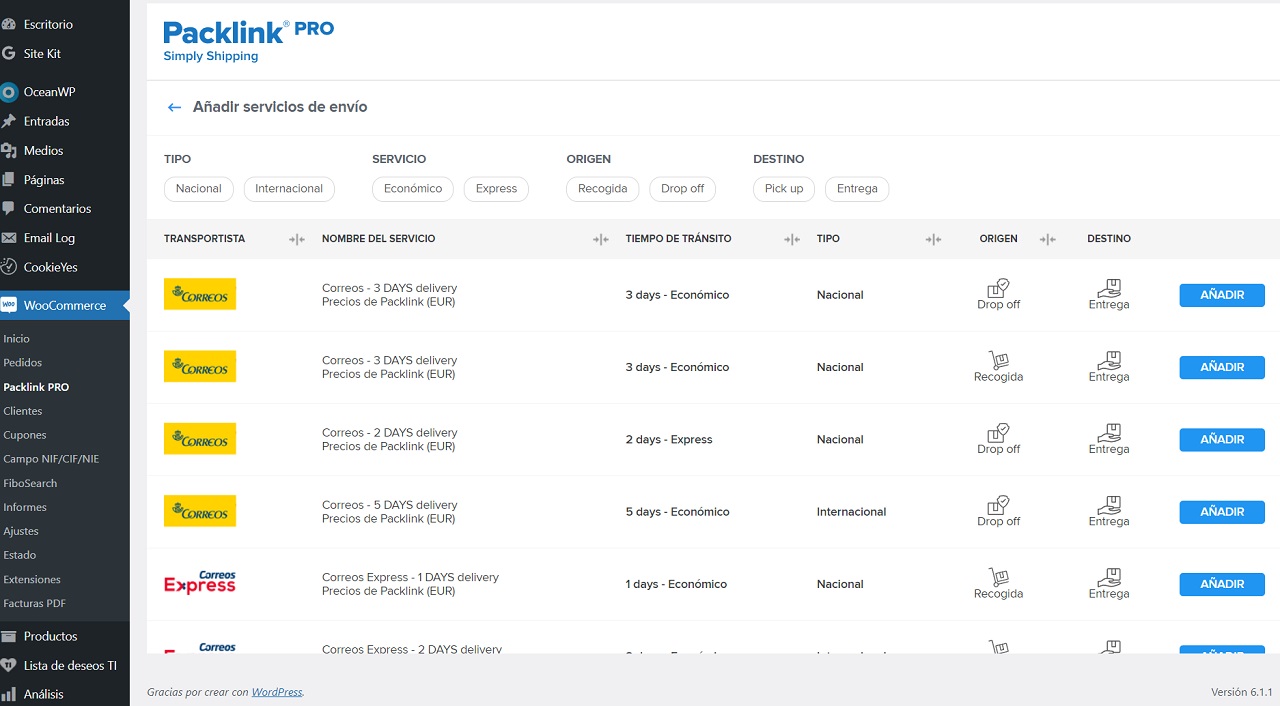The width and height of the screenshot is (1280, 706).
Task: Click the Tiempo de tránsito column sort icon
Action: (792, 239)
